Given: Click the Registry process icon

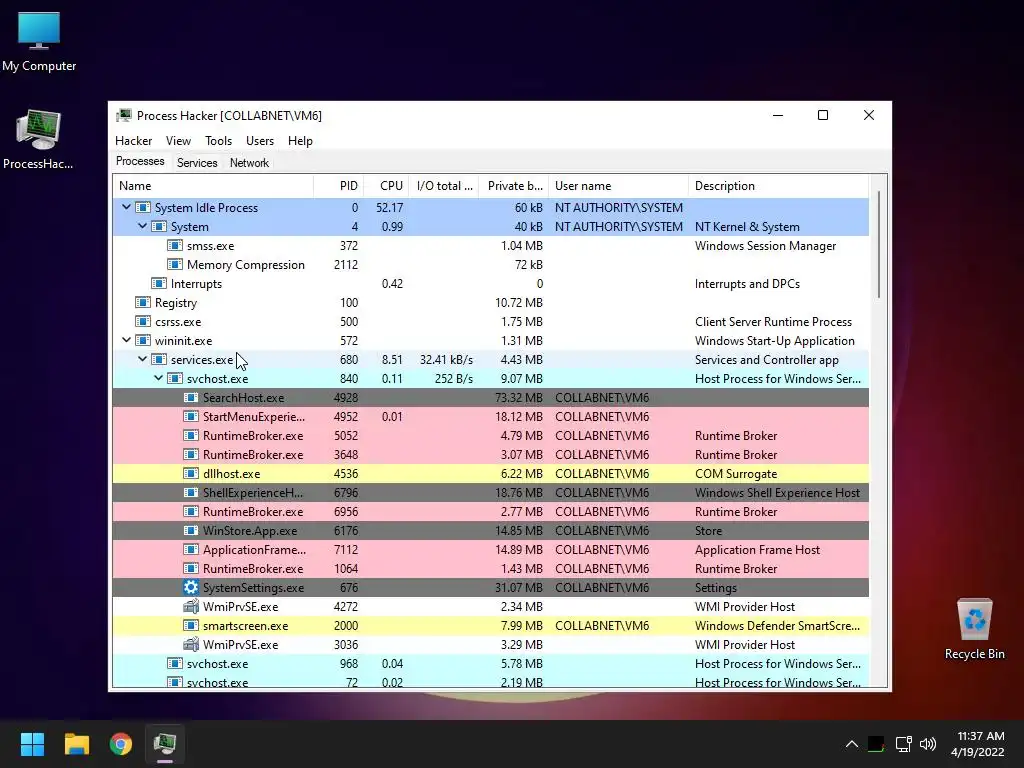Looking at the screenshot, I should point(142,302).
